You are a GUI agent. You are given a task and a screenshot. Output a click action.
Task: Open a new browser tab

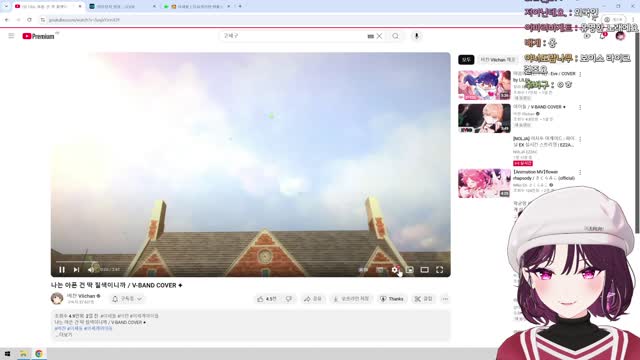[240, 6]
